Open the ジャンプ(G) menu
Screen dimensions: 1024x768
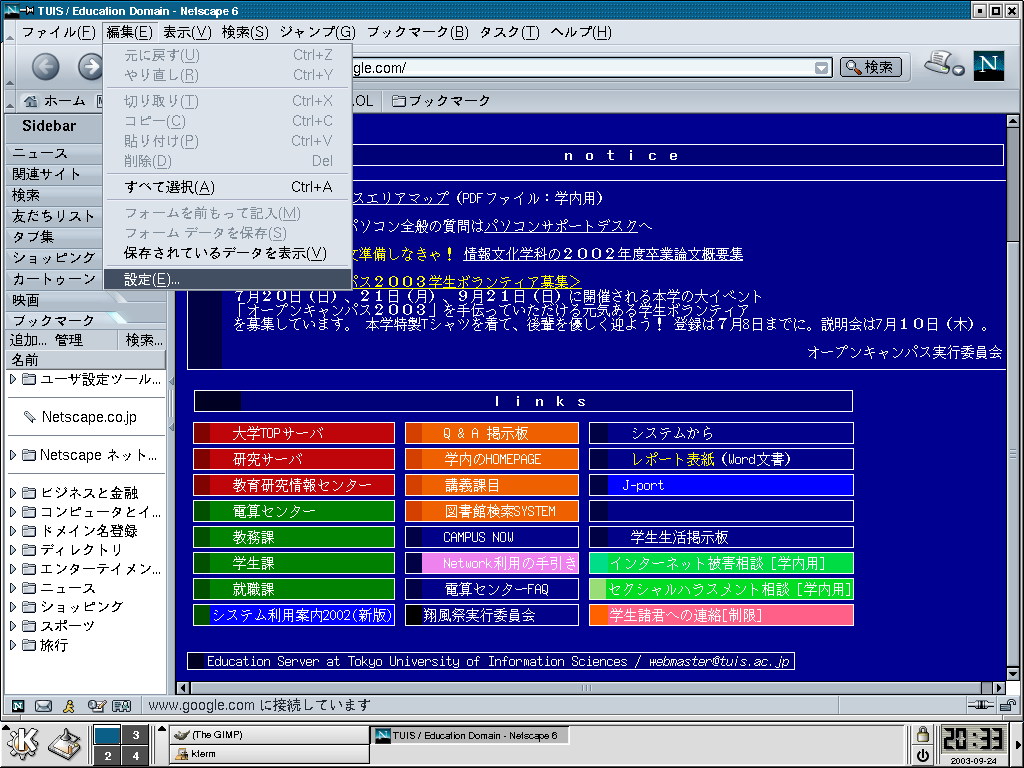(317, 32)
